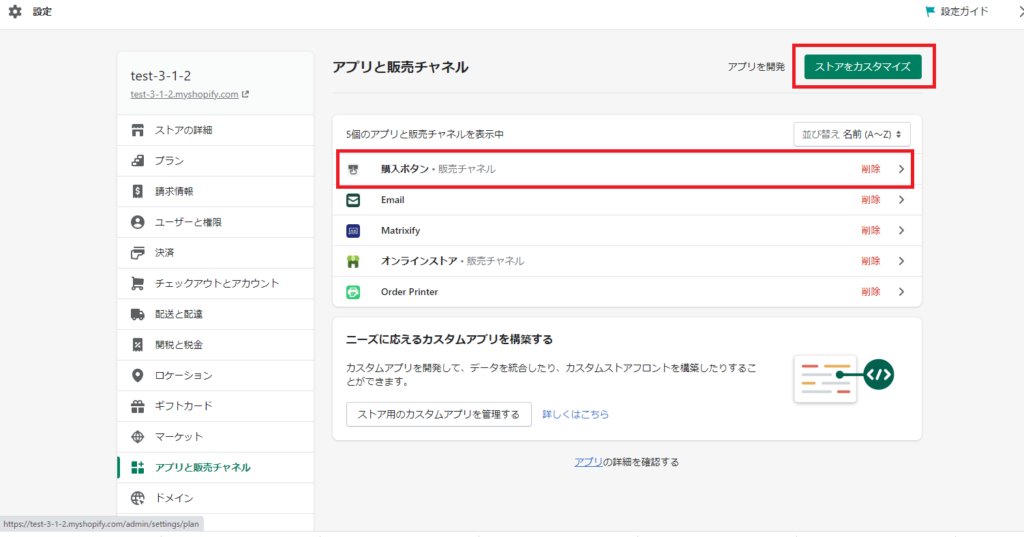Click the Order Printer app icon

353,292
